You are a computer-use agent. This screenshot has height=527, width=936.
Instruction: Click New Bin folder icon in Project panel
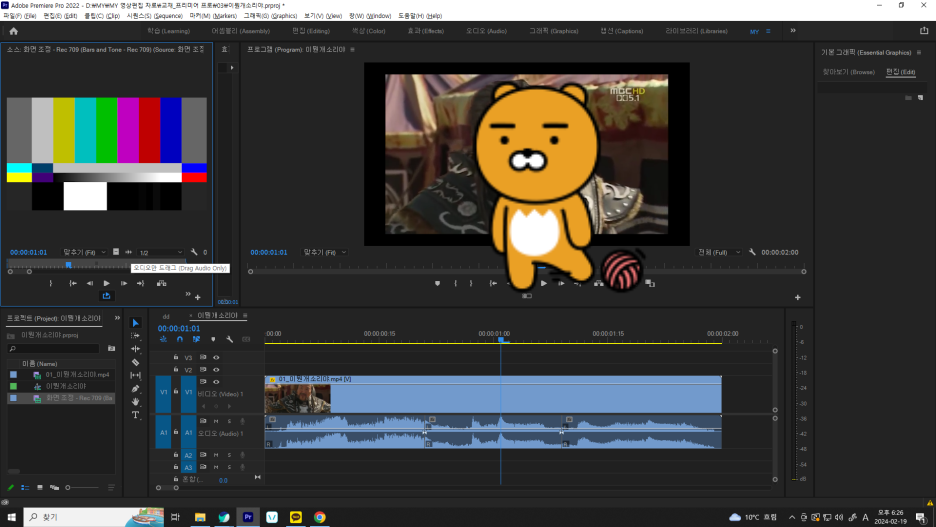click(112, 348)
